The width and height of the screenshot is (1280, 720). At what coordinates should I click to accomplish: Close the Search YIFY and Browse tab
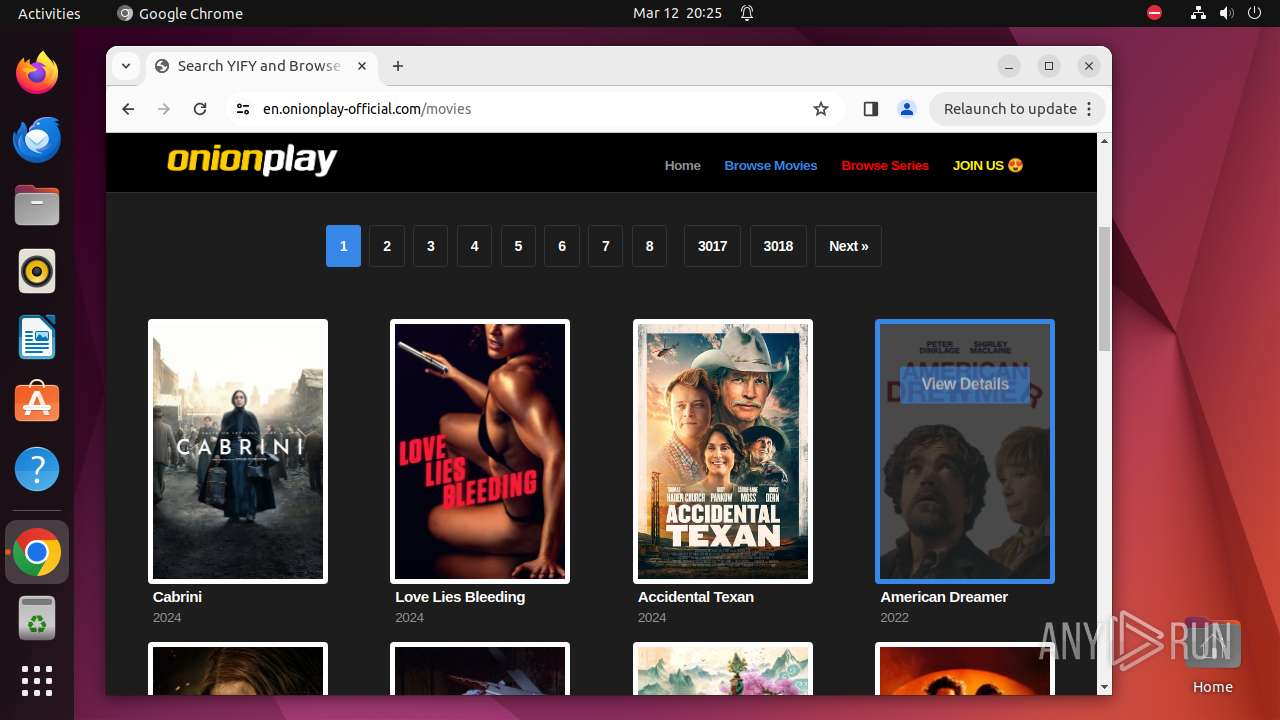click(362, 66)
